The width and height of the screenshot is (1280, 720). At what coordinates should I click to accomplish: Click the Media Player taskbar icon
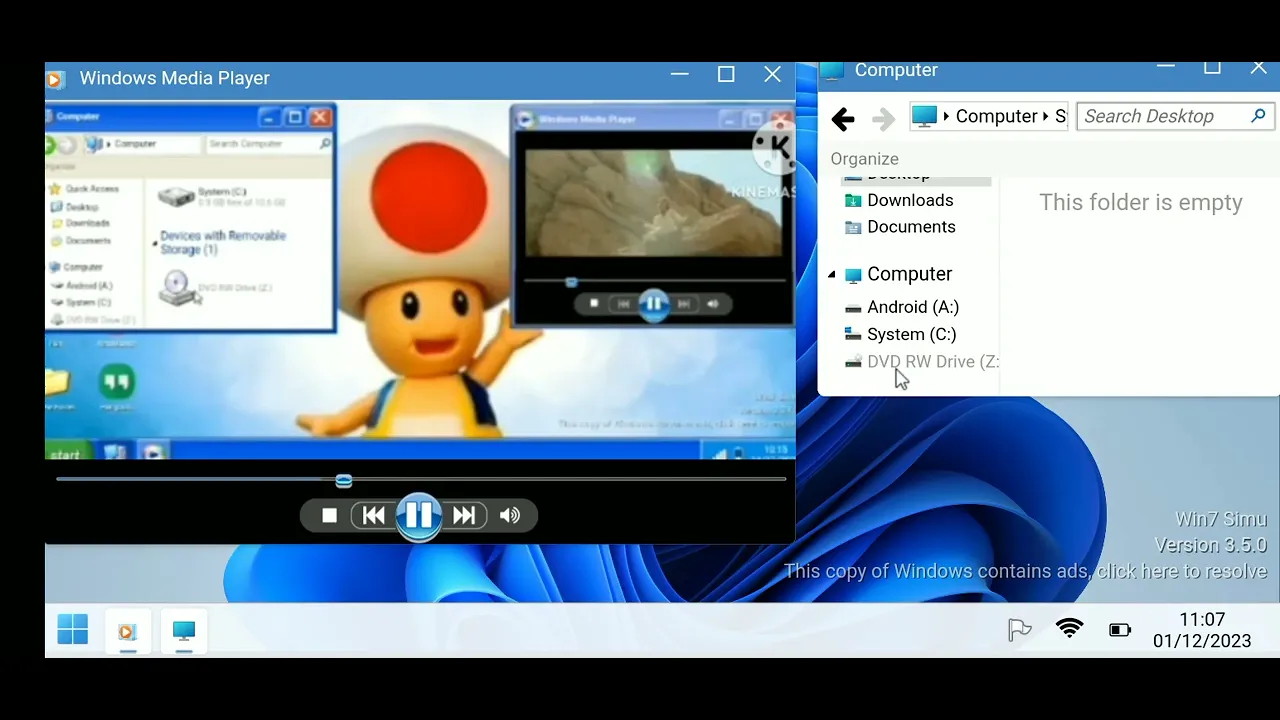[x=127, y=631]
